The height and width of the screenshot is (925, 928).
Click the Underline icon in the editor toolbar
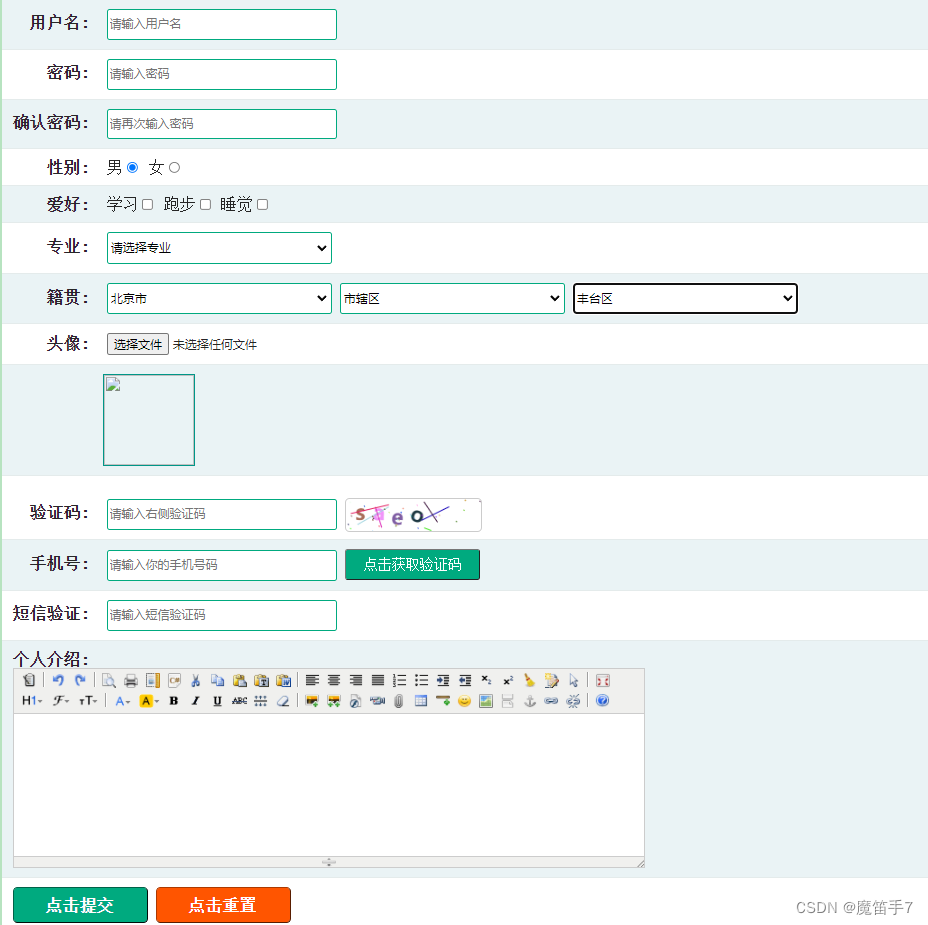215,700
